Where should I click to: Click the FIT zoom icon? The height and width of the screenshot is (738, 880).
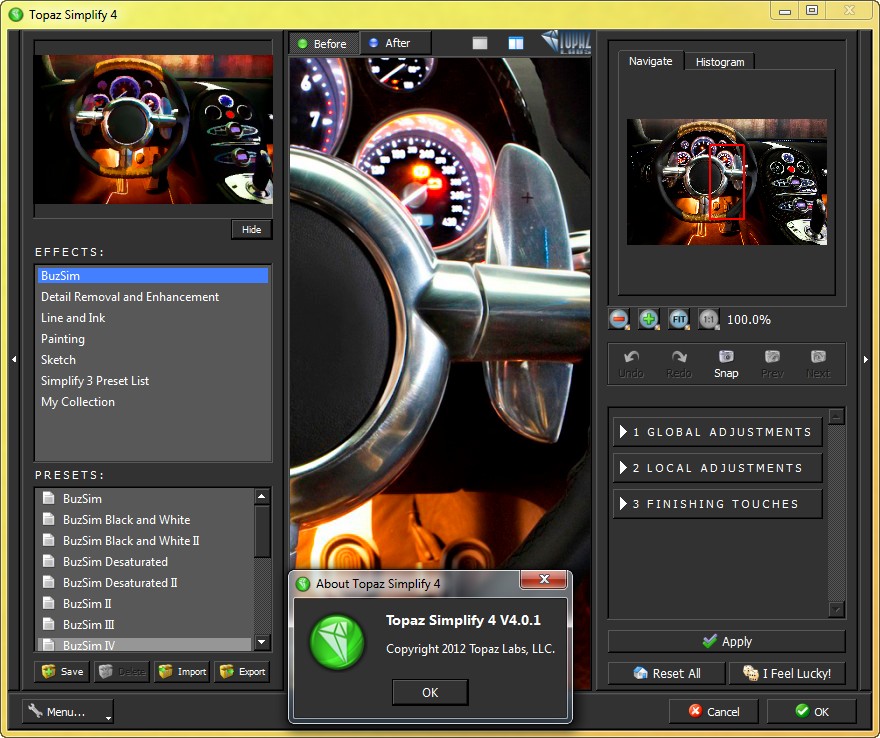tap(679, 319)
